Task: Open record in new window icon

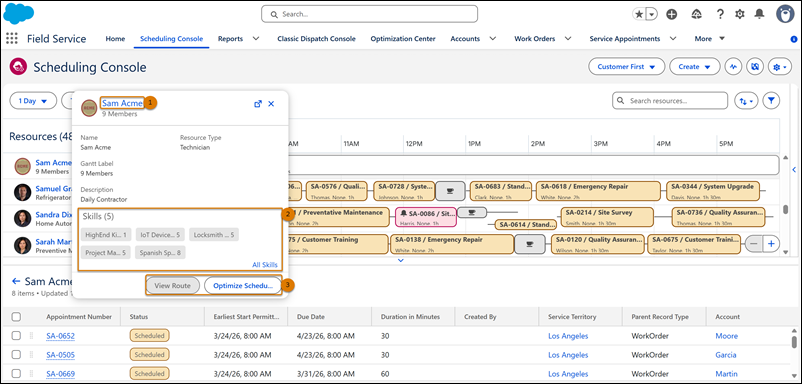Action: click(x=258, y=104)
